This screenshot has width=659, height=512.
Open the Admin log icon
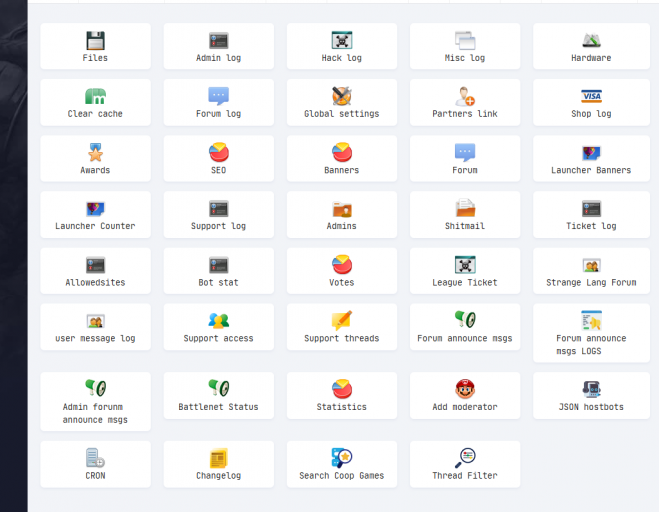(x=219, y=40)
